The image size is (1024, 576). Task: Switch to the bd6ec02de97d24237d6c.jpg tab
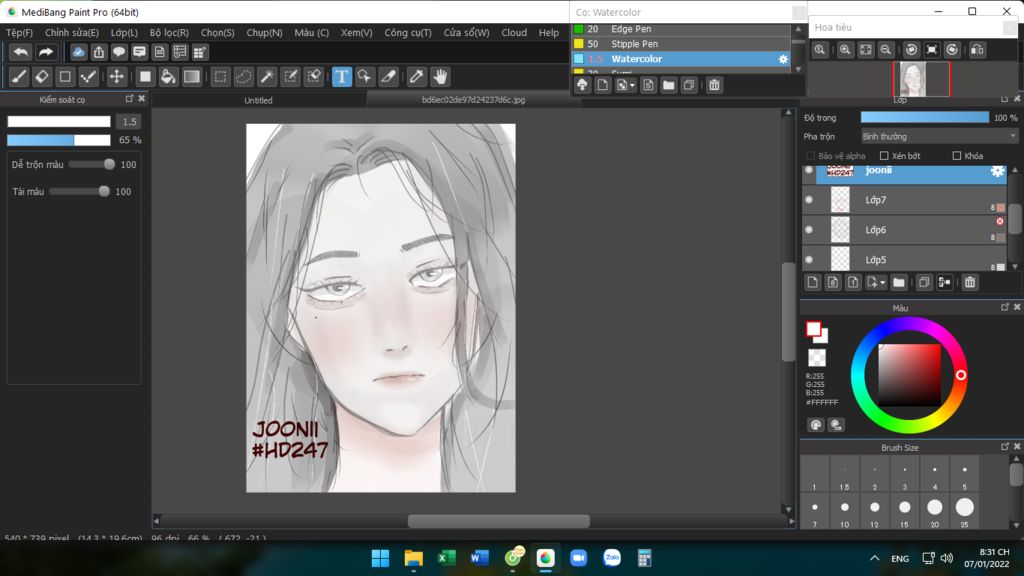[473, 100]
